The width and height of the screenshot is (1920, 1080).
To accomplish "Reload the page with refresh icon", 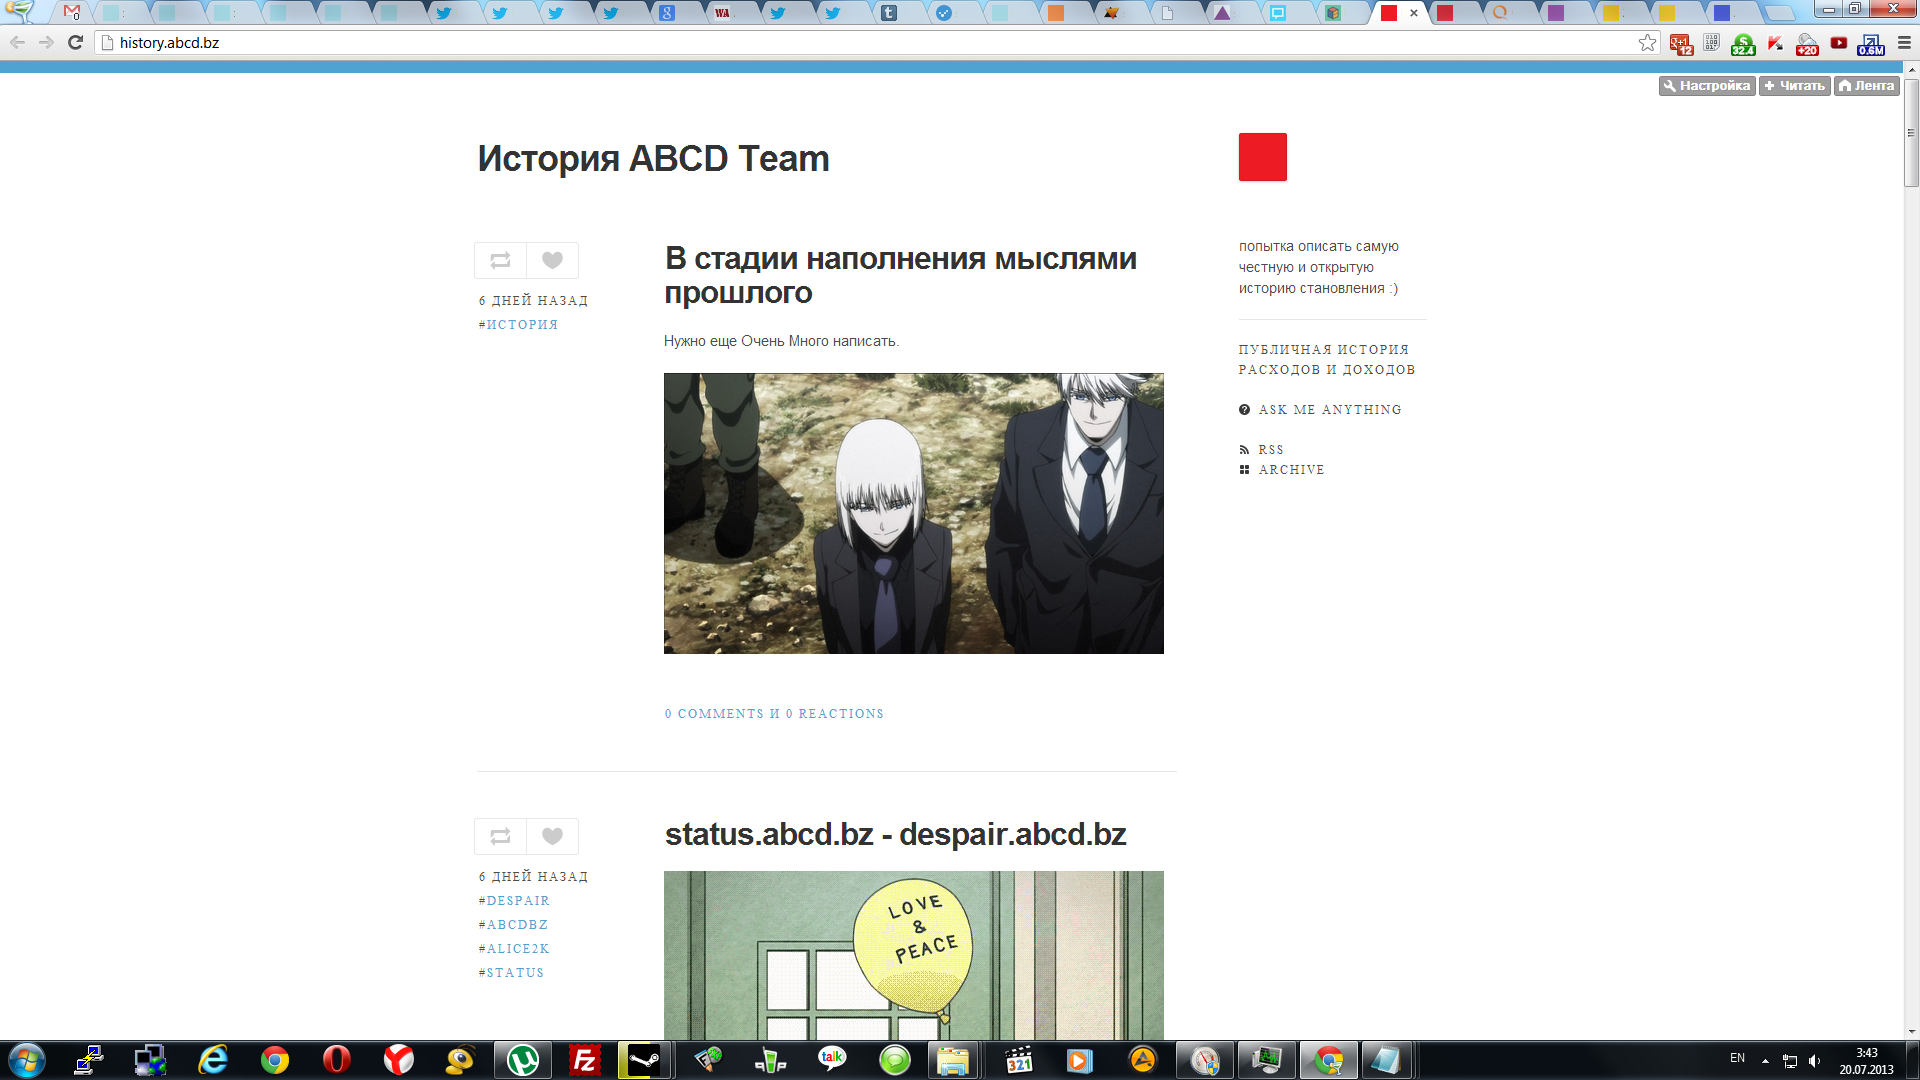I will click(75, 43).
